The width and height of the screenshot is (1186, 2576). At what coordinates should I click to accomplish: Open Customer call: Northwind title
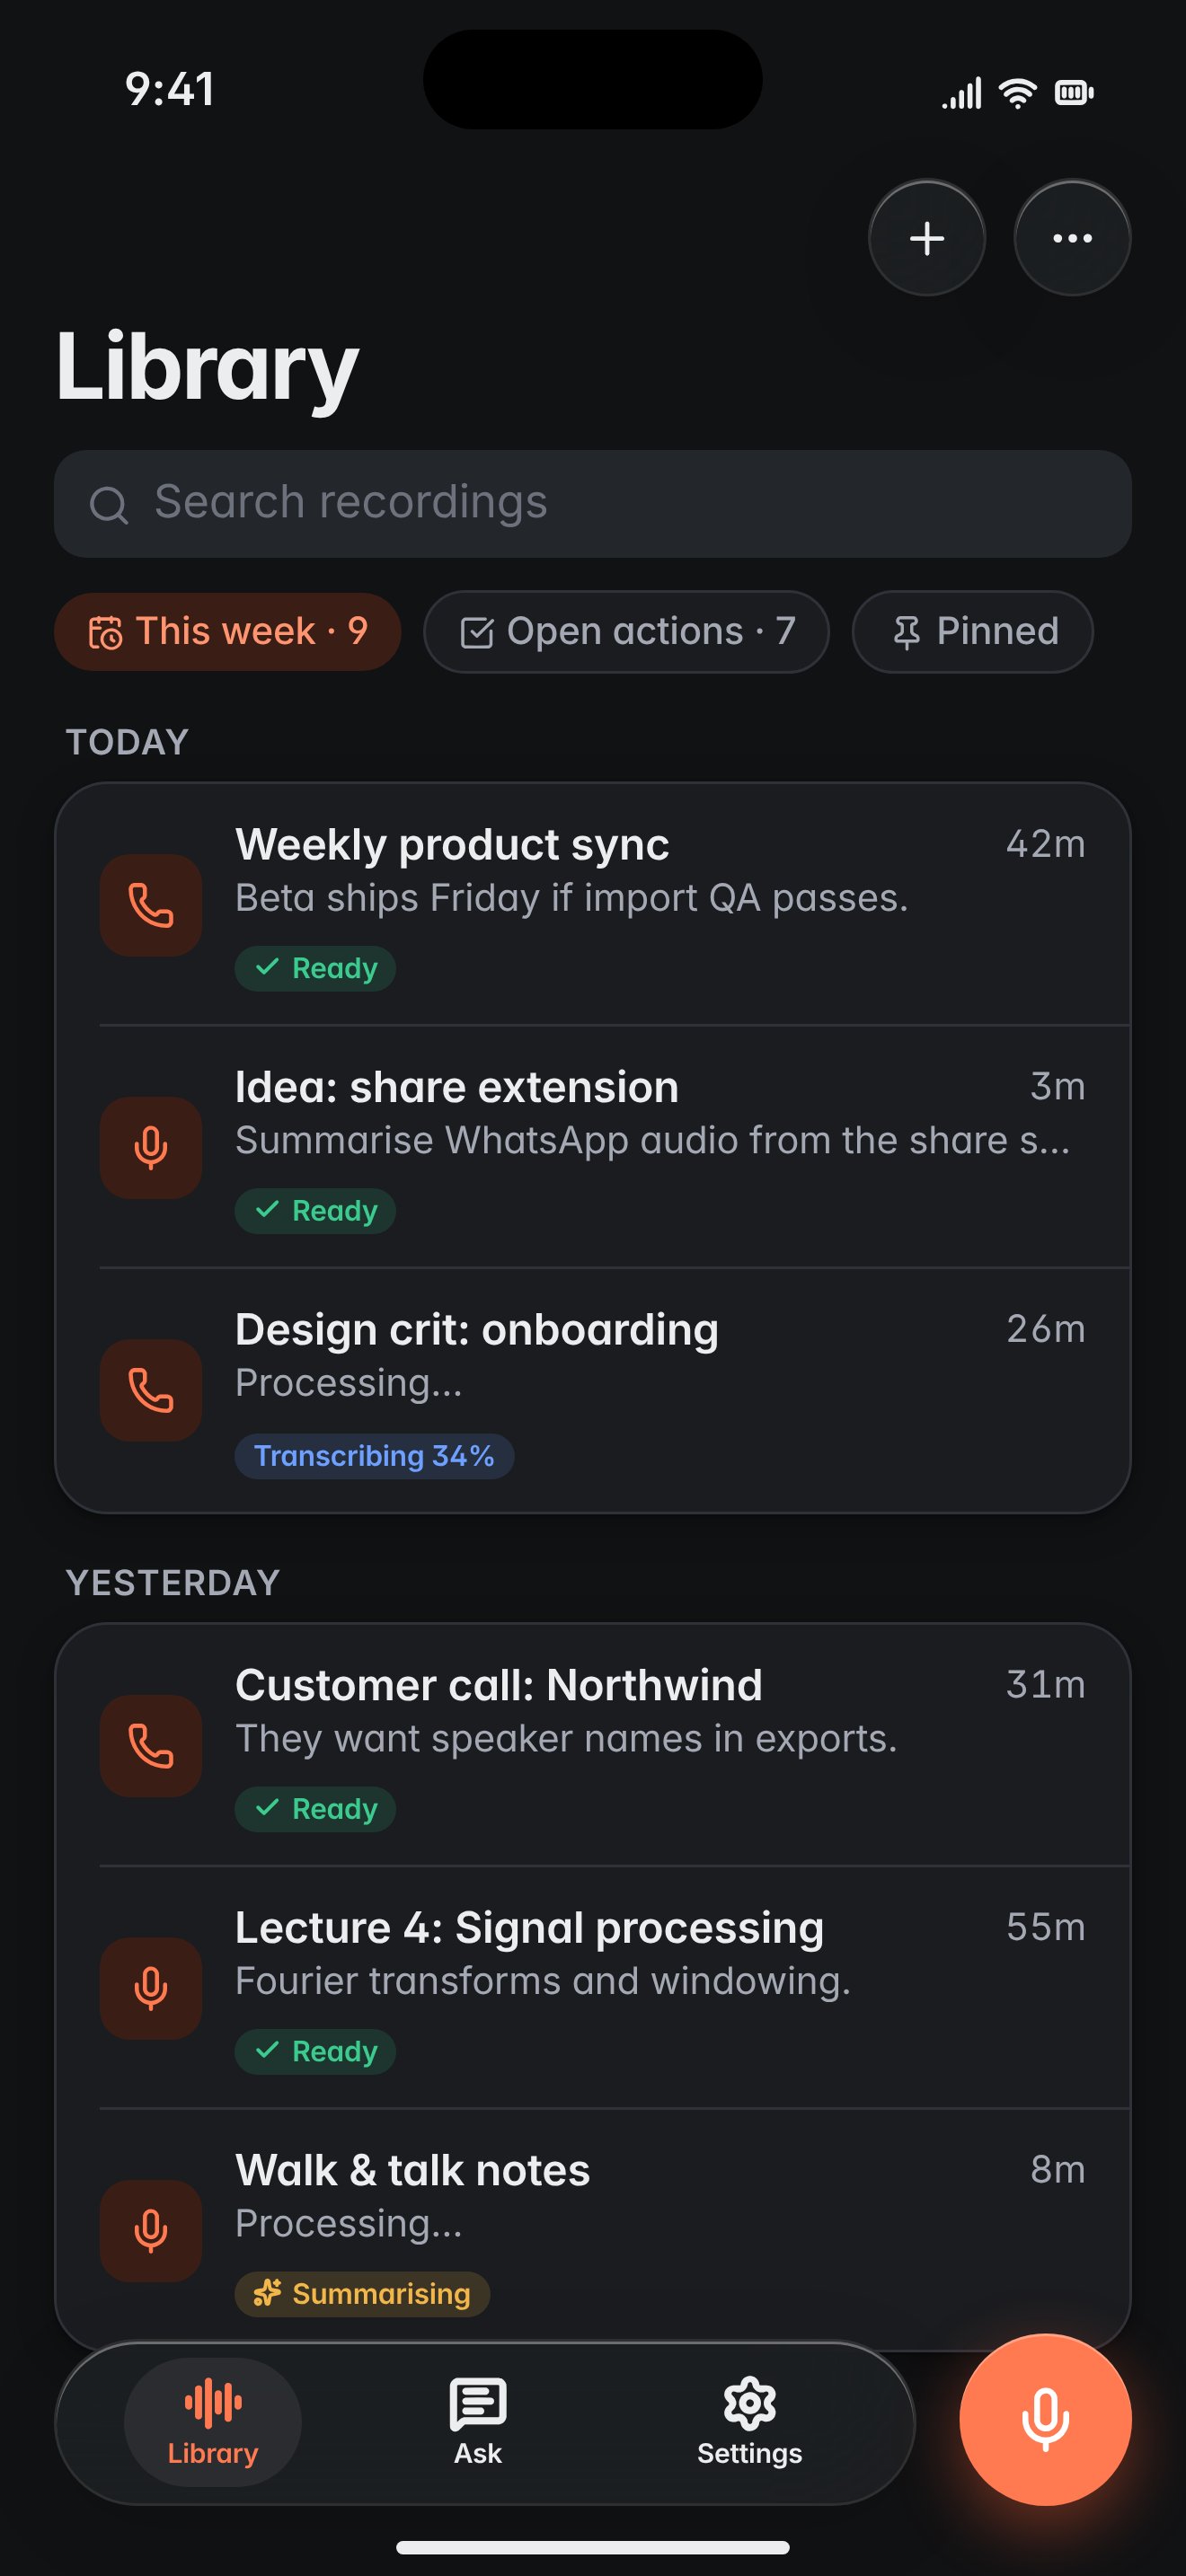(x=499, y=1685)
